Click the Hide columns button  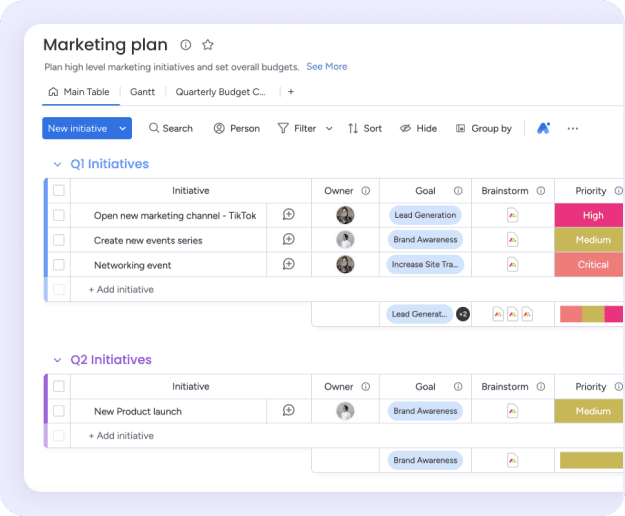tap(418, 128)
